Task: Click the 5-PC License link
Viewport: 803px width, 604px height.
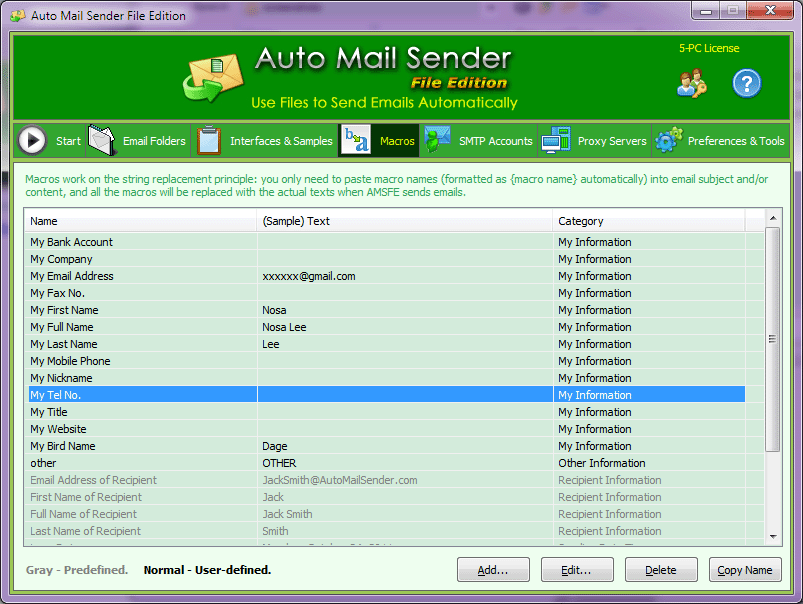Action: [709, 48]
